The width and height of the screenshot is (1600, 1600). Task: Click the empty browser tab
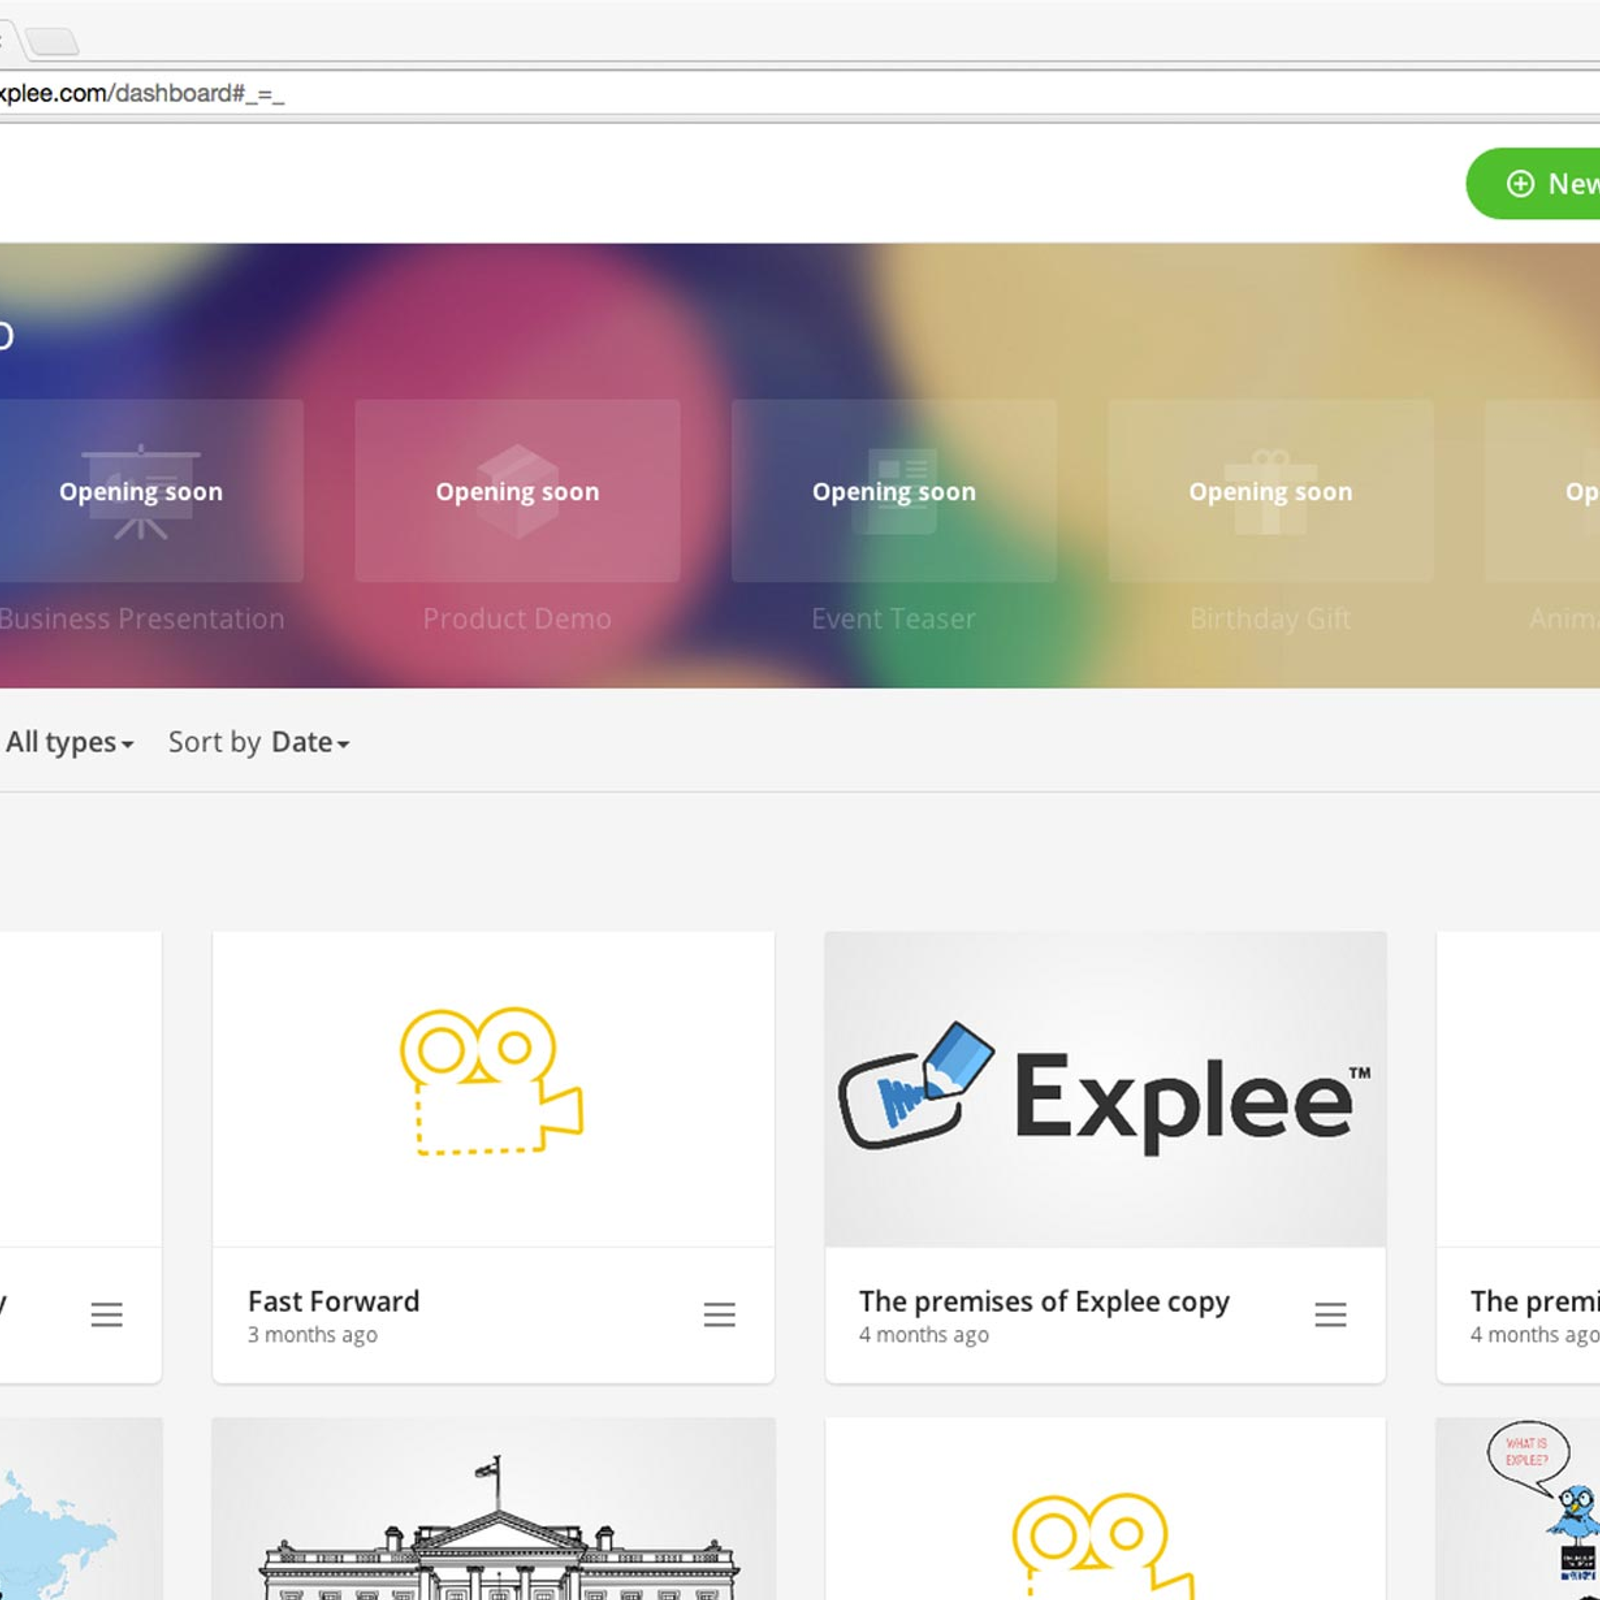(x=52, y=41)
